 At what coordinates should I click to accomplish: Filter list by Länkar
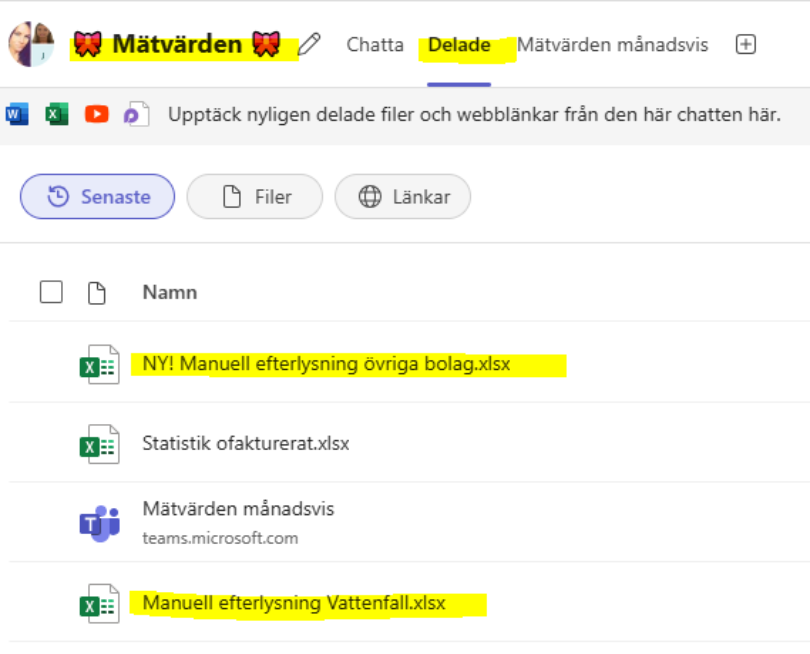402,197
